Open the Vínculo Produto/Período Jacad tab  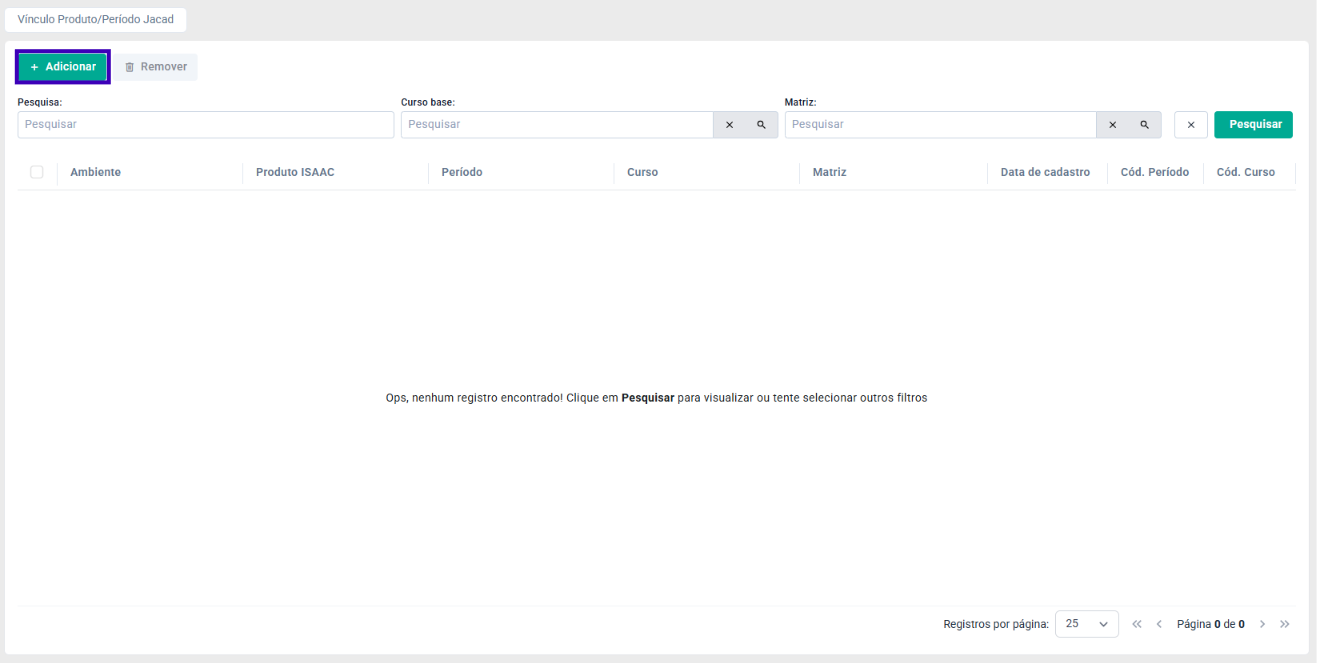[x=95, y=19]
